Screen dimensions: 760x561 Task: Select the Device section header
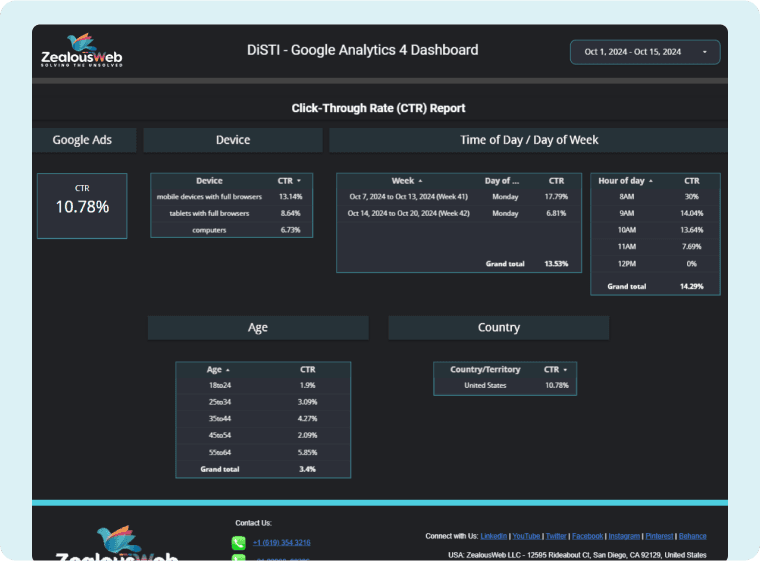tap(233, 140)
